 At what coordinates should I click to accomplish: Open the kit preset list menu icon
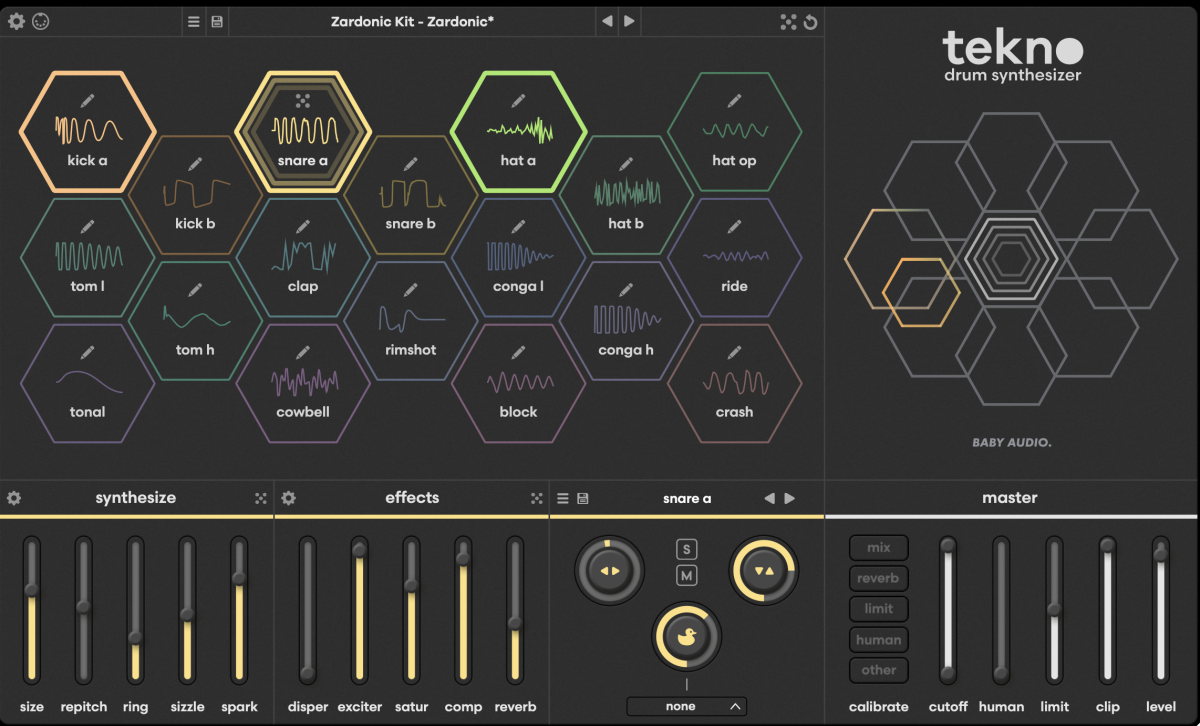194,21
